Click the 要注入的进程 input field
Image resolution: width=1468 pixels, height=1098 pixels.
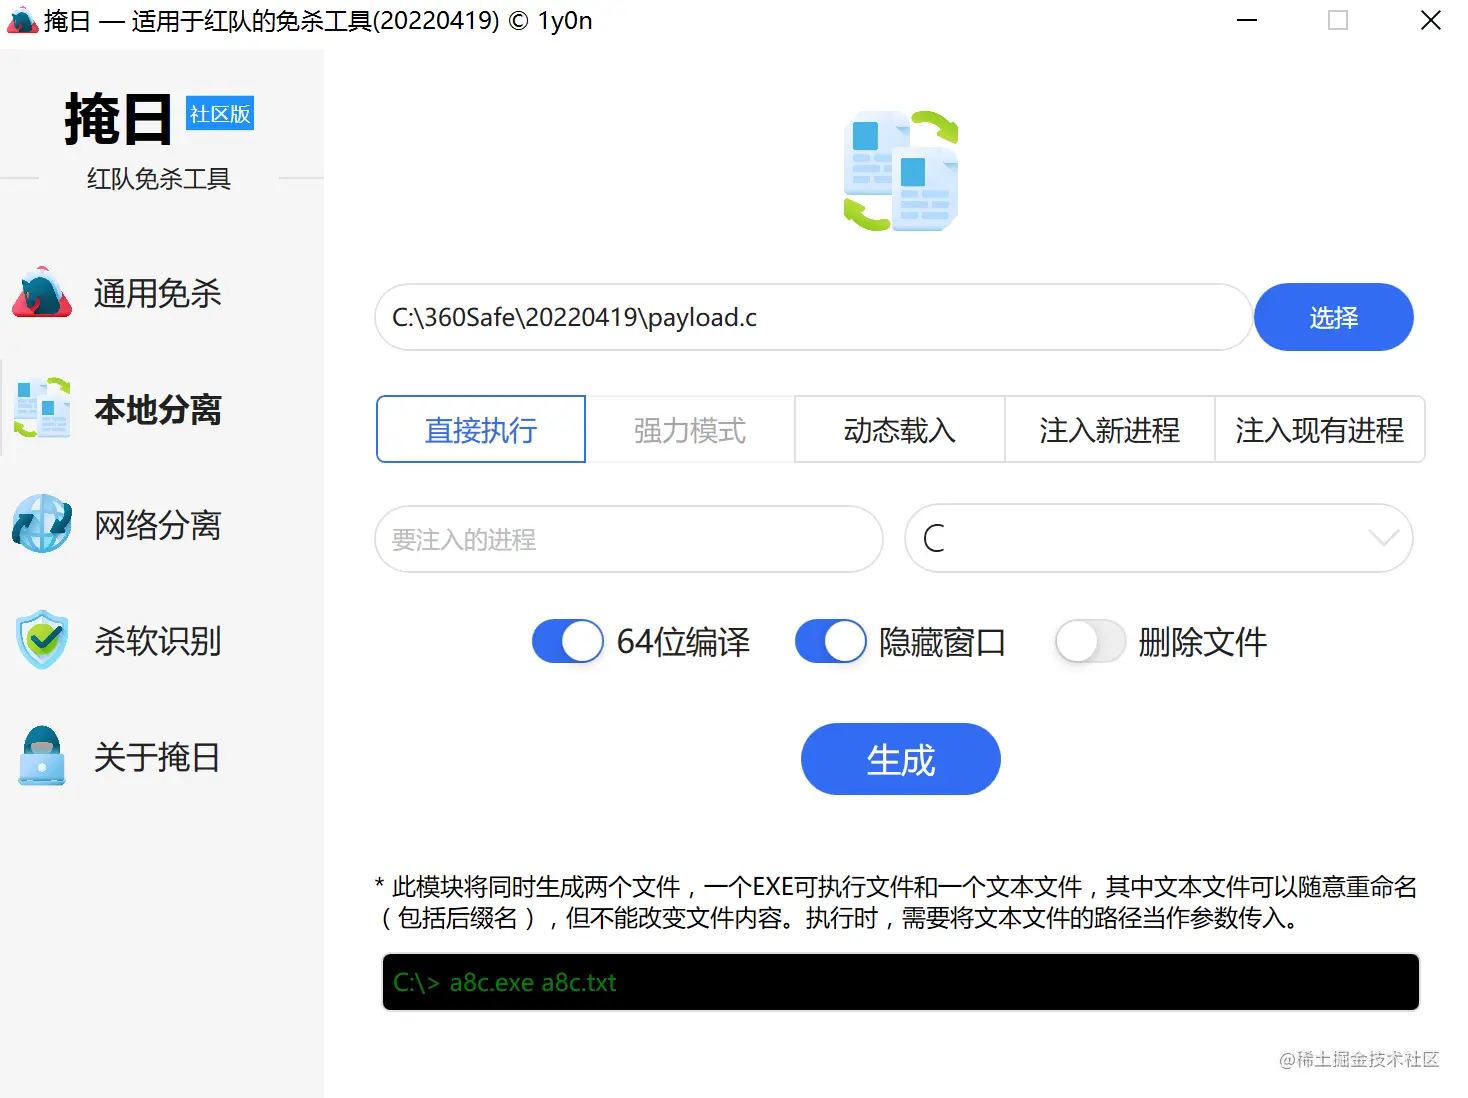[629, 539]
